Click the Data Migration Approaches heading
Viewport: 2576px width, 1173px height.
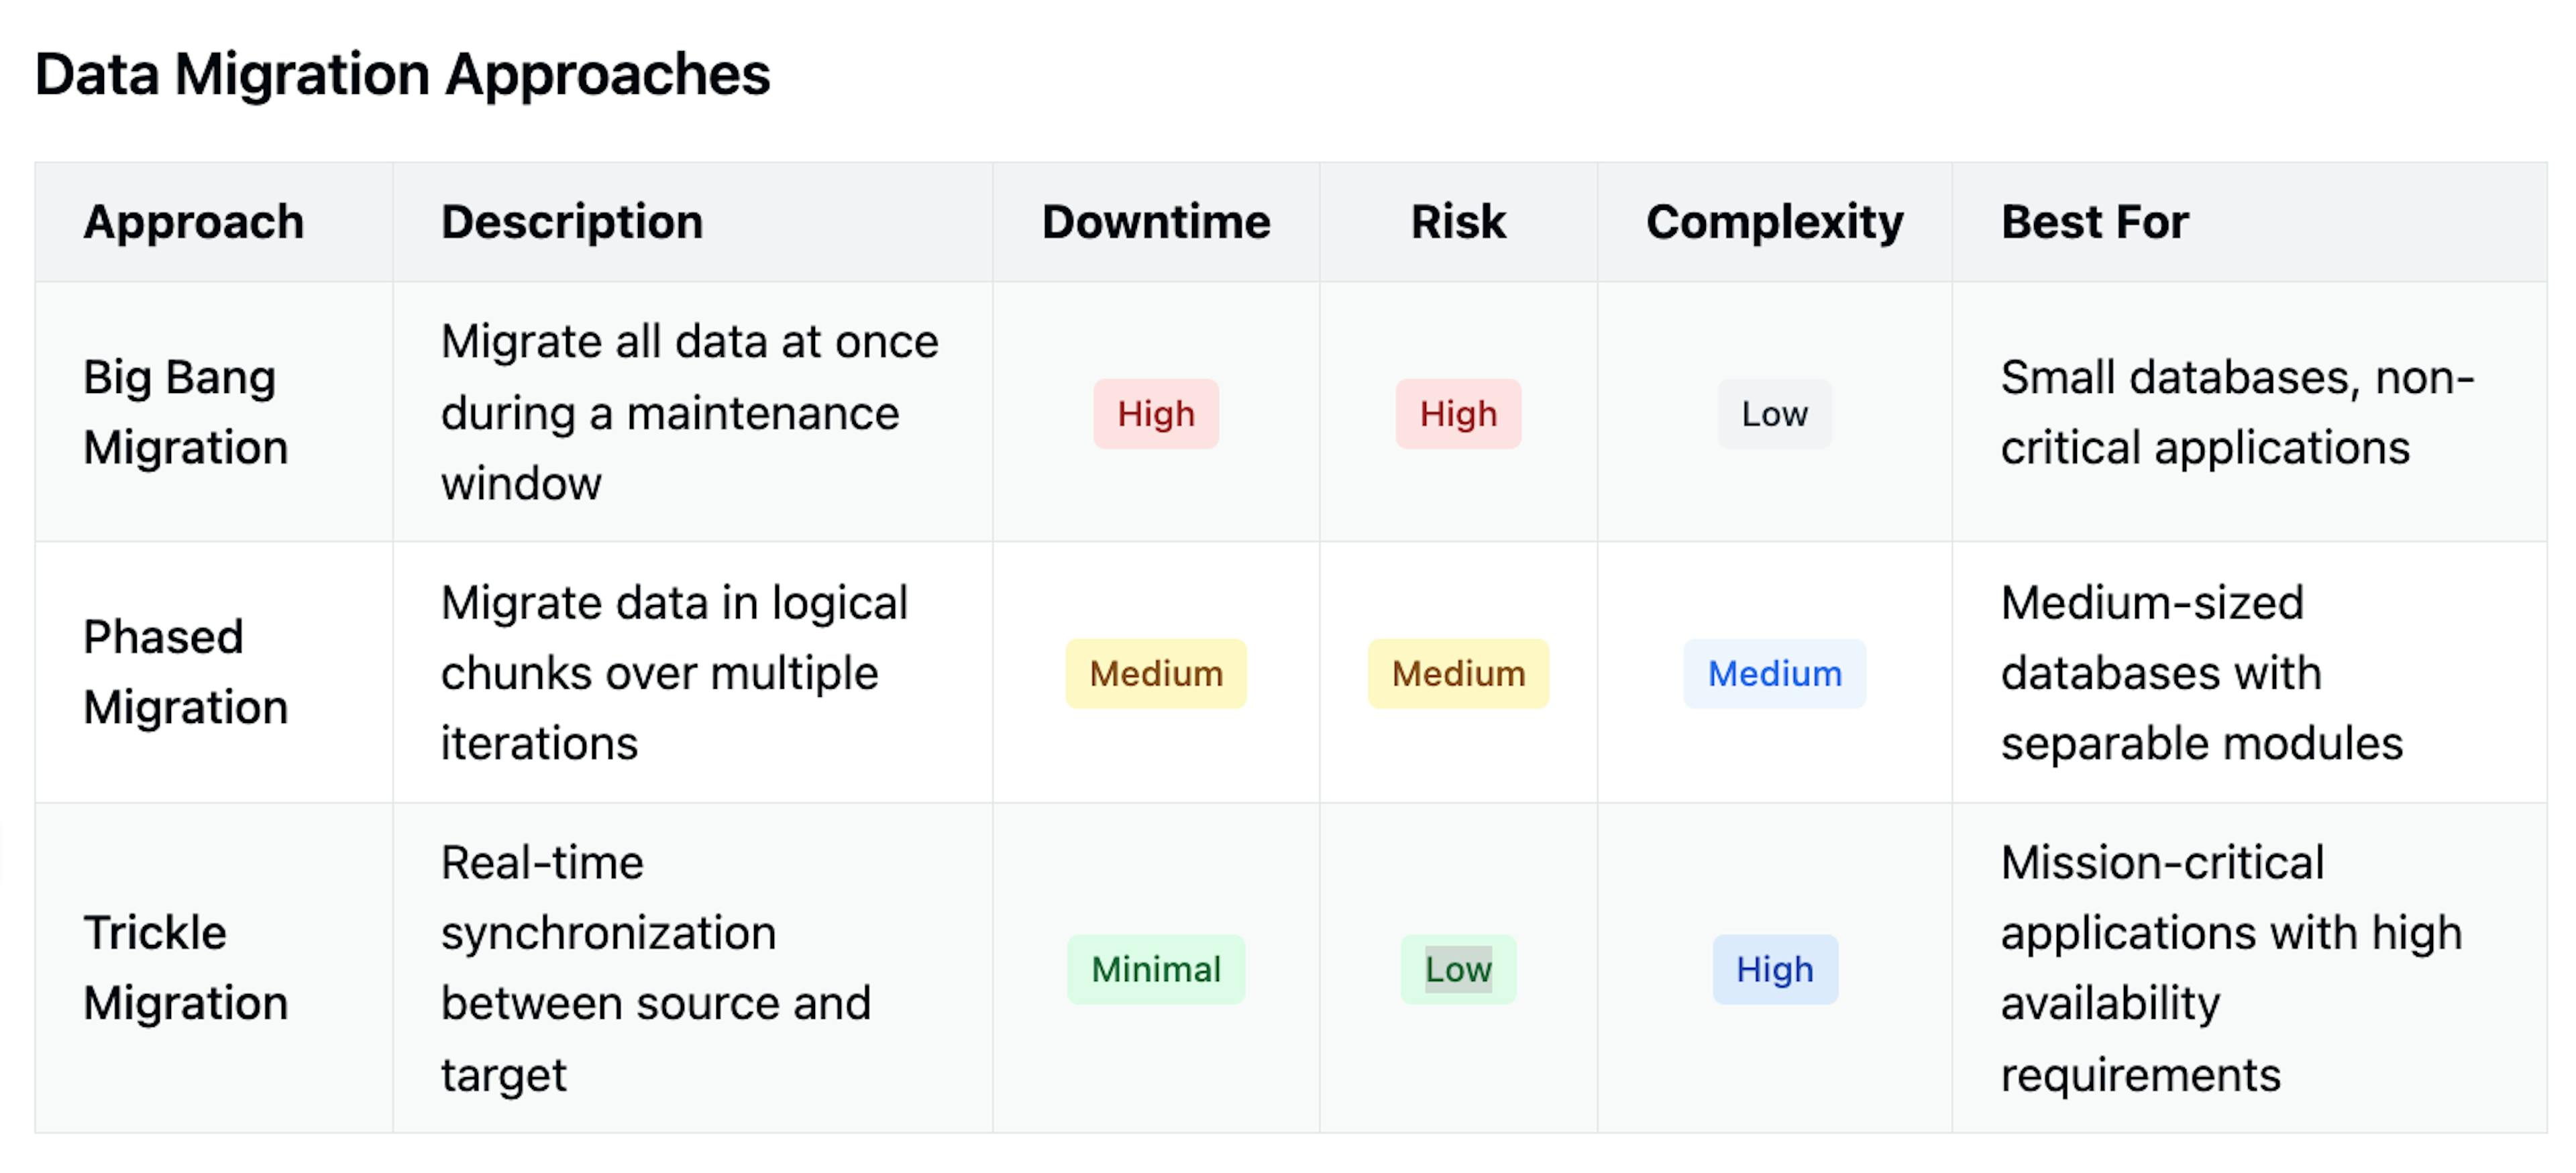point(402,75)
